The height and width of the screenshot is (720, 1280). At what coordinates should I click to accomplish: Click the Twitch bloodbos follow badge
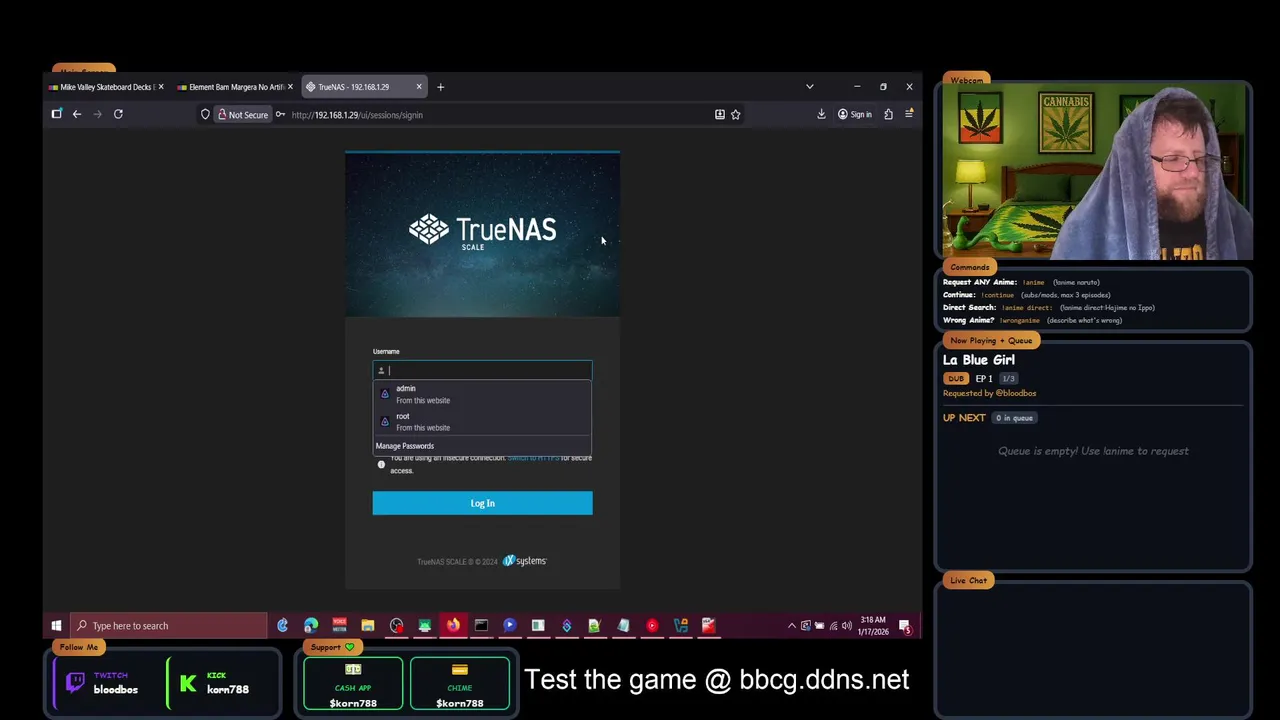click(104, 683)
